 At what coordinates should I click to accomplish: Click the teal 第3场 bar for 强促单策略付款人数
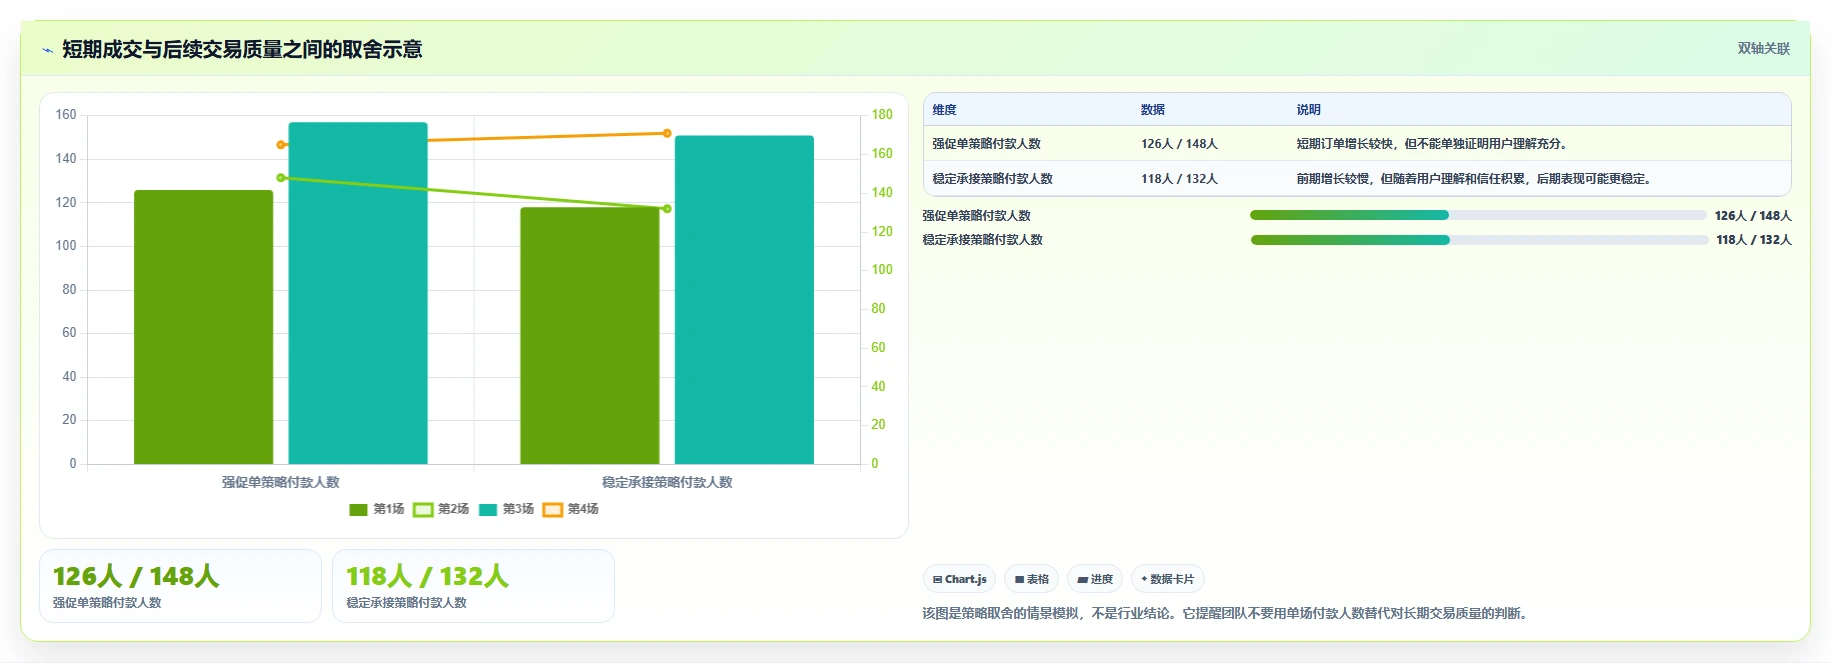click(358, 293)
